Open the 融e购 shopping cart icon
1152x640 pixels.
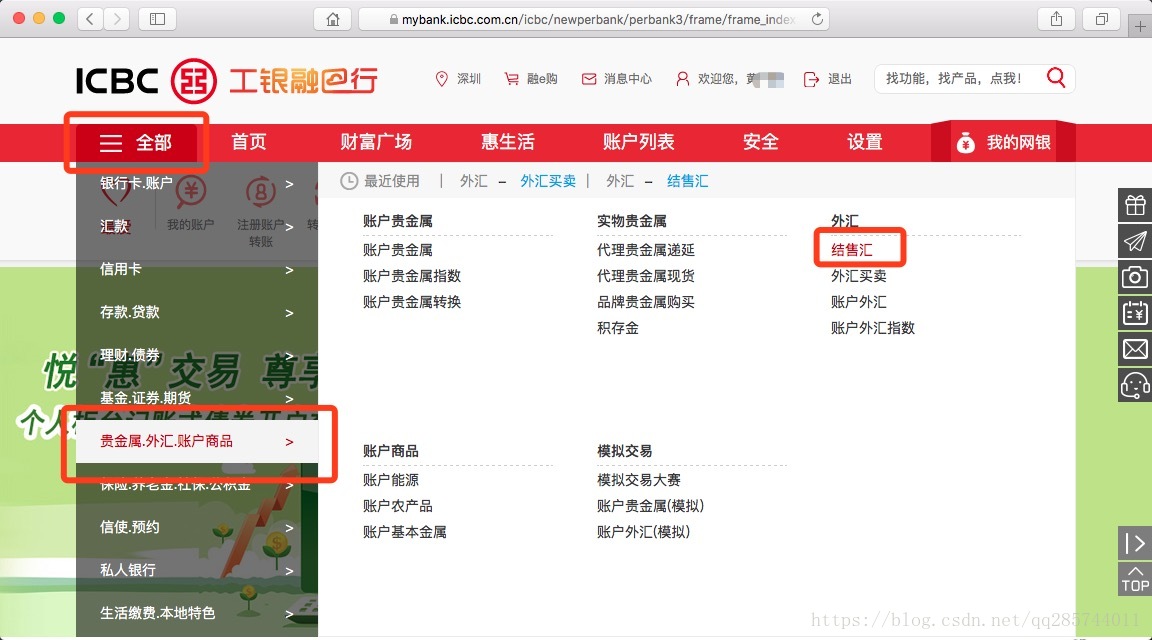pyautogui.click(x=511, y=79)
